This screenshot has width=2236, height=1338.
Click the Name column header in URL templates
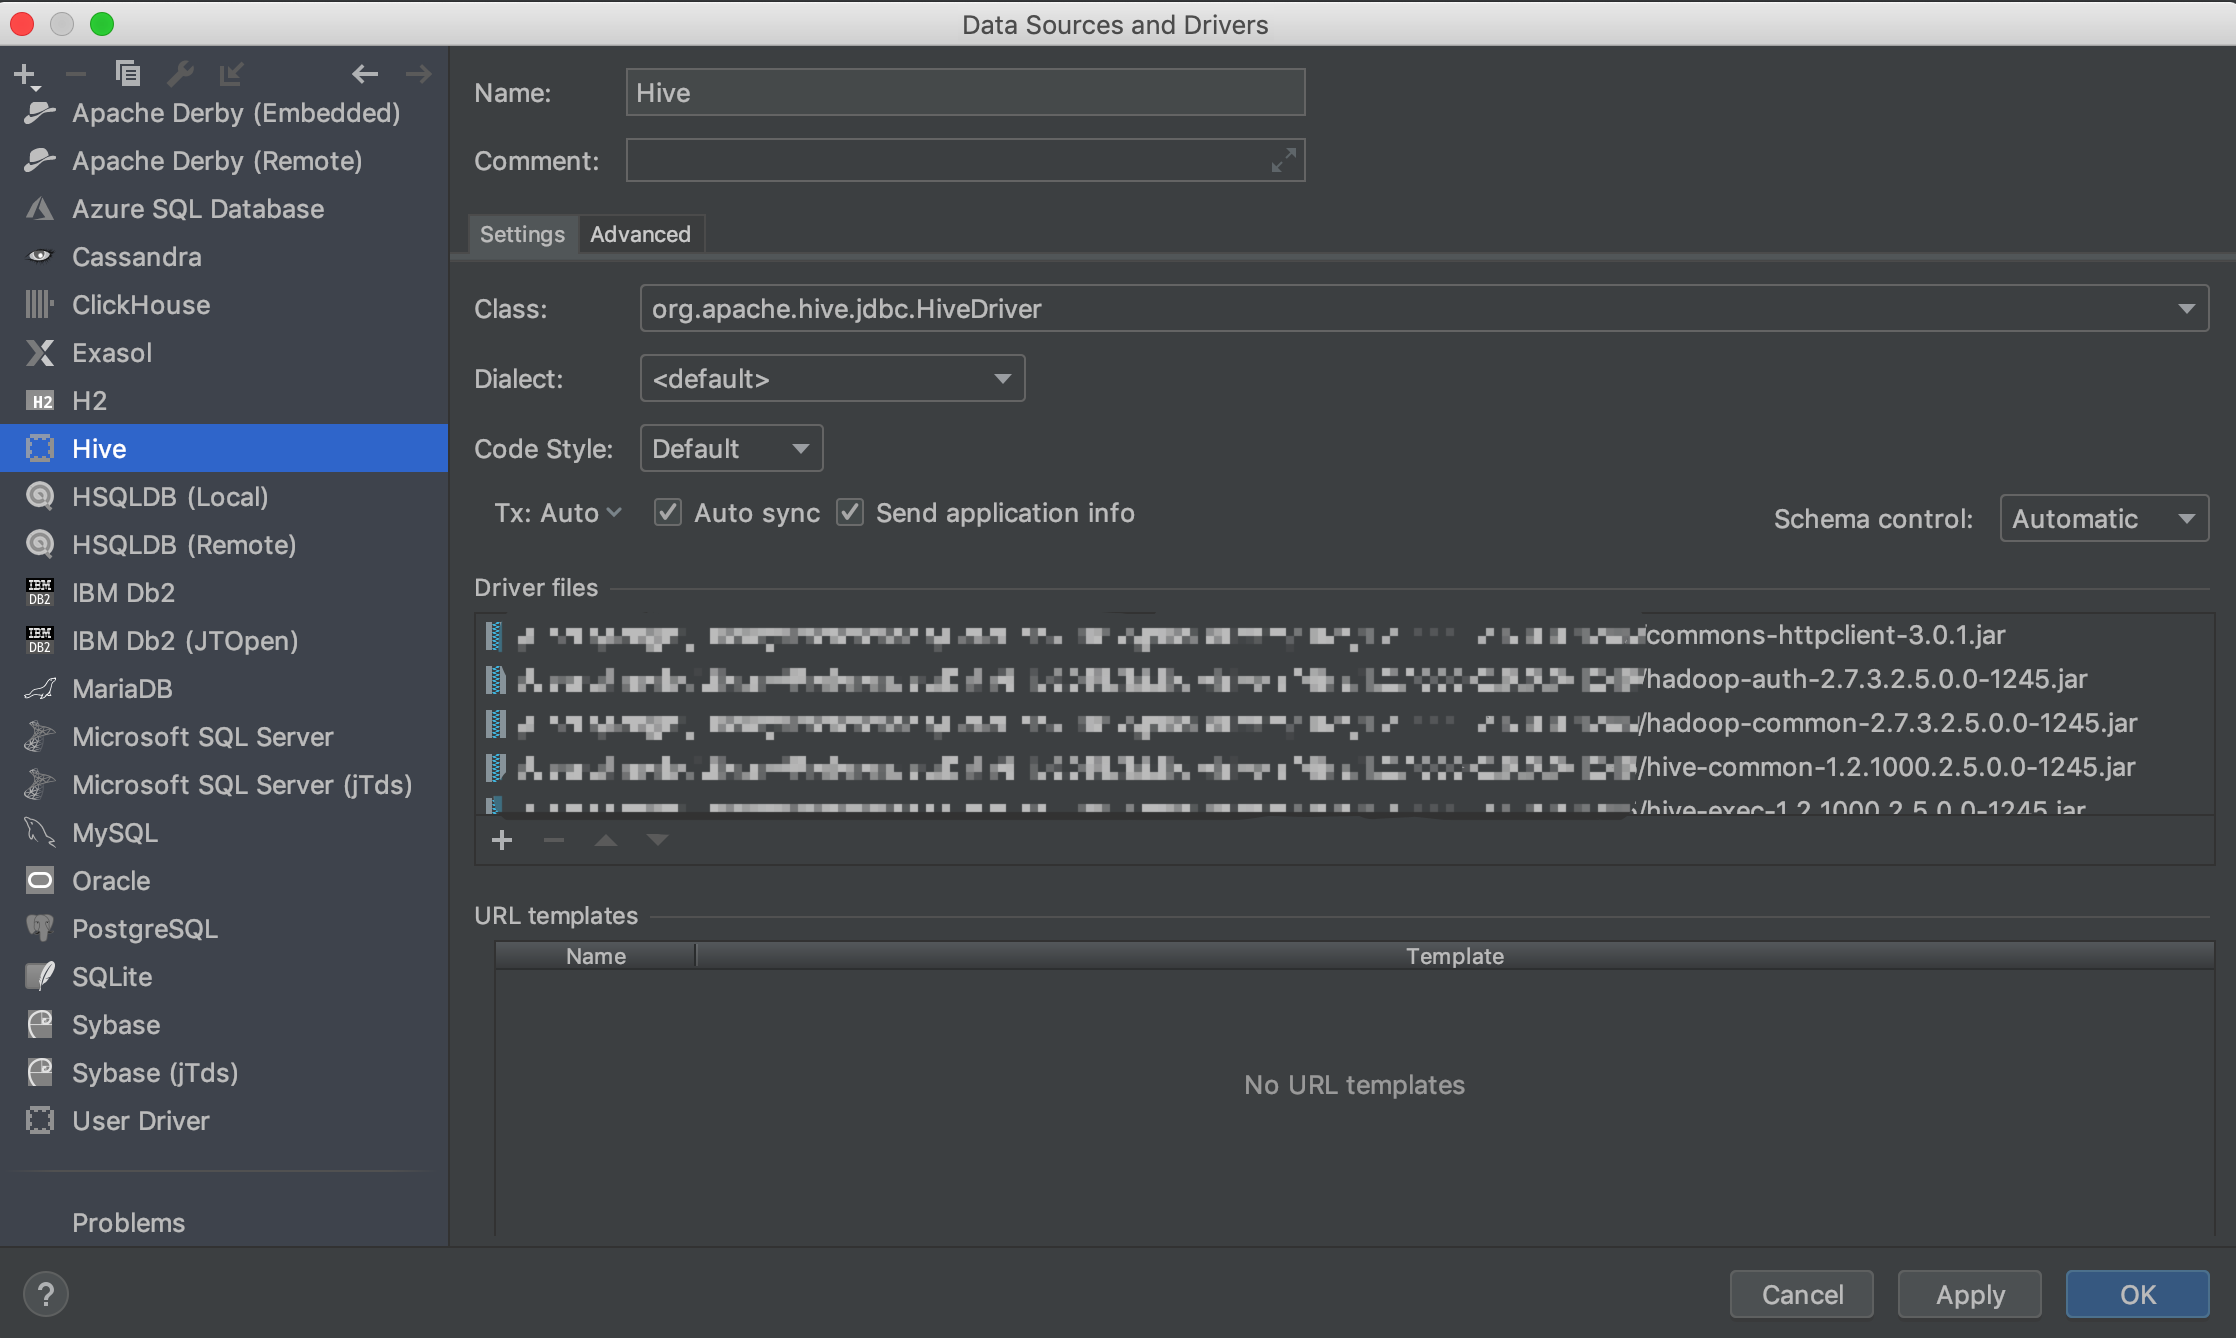(x=596, y=956)
